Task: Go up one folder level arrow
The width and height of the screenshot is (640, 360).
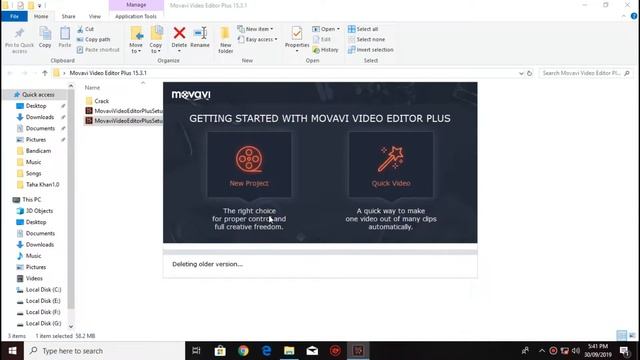Action: click(x=45, y=73)
